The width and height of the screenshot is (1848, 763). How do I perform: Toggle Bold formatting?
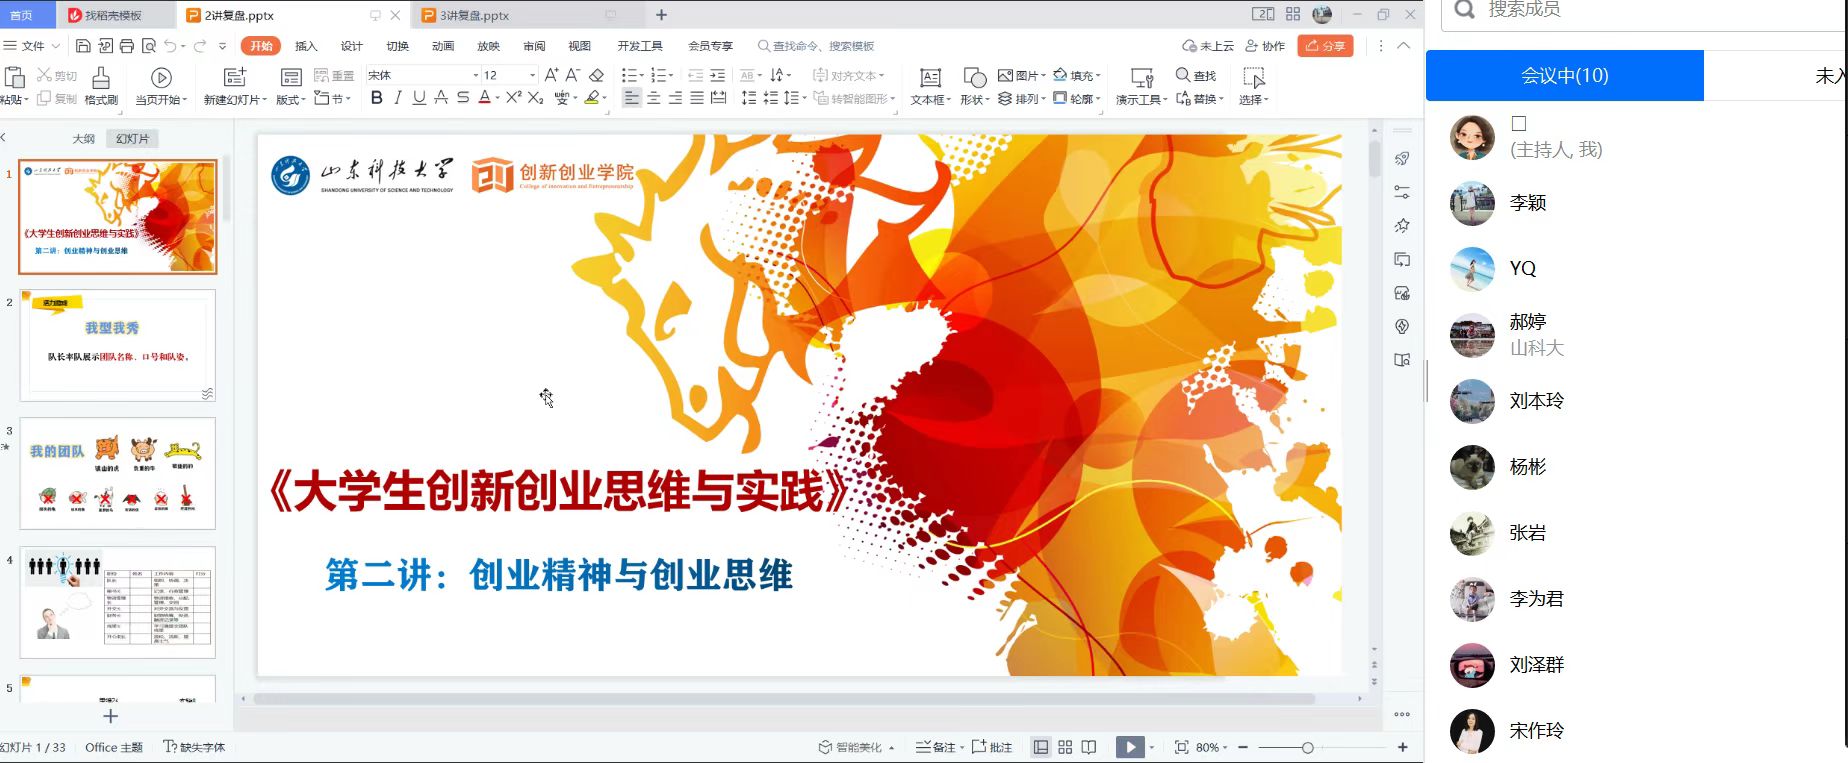(x=376, y=98)
